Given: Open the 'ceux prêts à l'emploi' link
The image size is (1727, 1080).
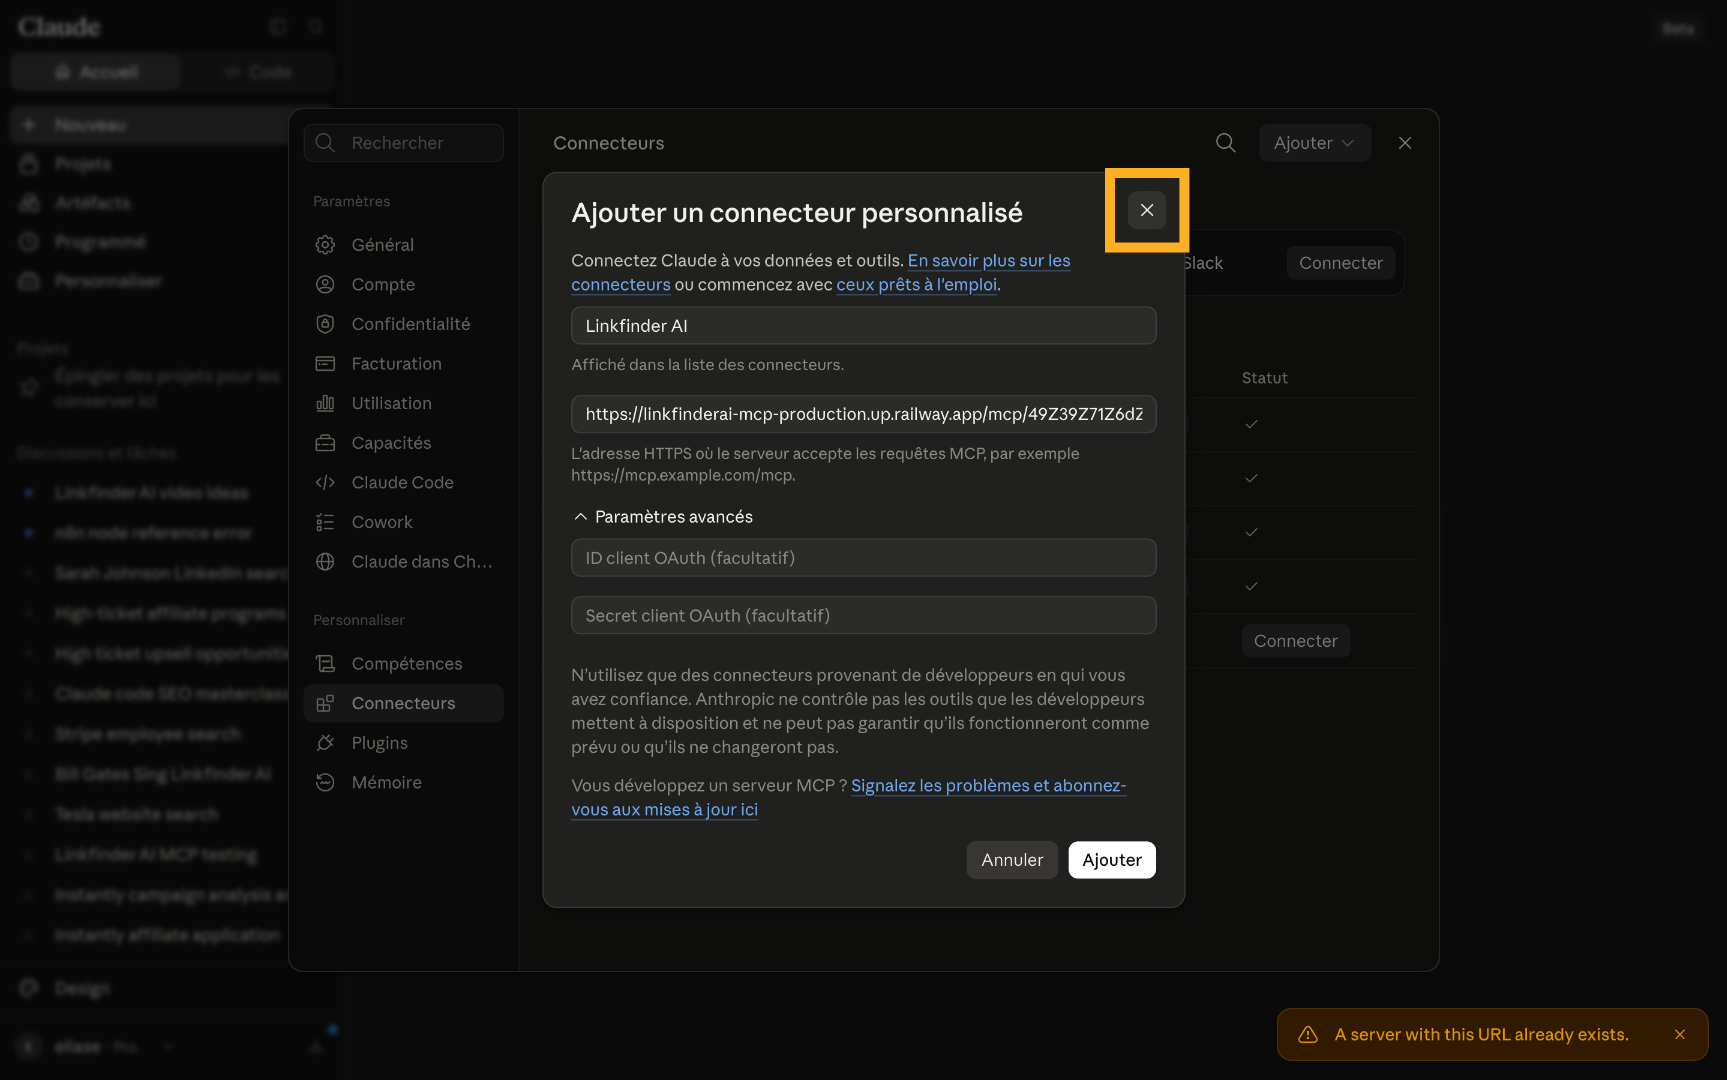Looking at the screenshot, I should point(917,285).
